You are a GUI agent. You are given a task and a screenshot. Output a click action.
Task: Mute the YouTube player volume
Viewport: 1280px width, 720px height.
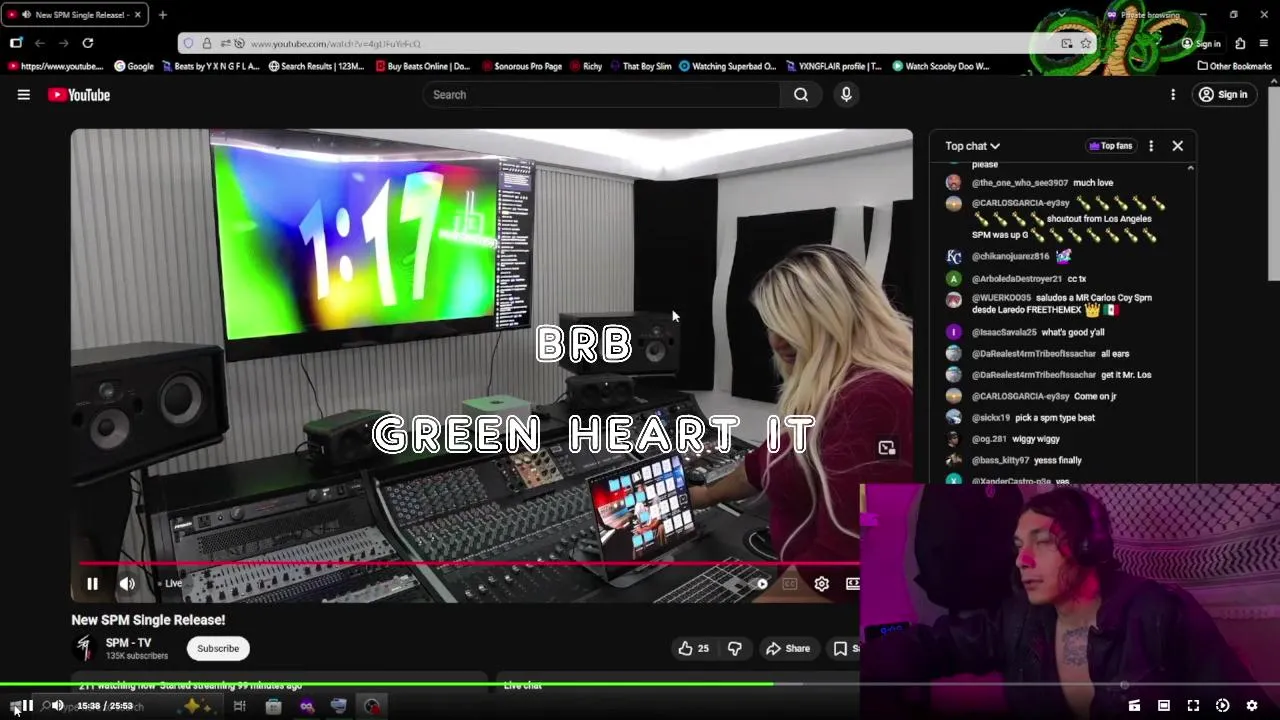pos(127,584)
